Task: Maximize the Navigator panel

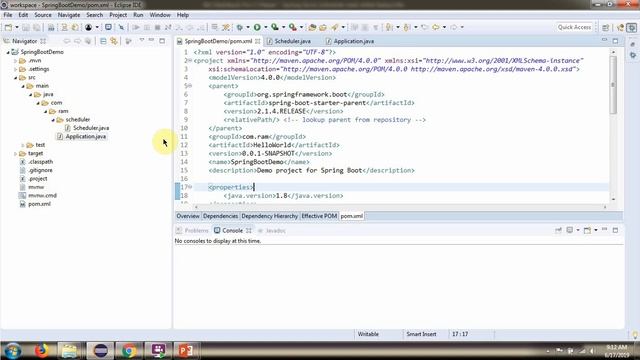Action: 162,41
